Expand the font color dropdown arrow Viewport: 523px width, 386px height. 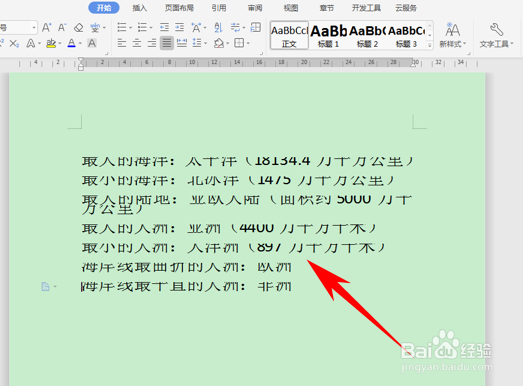80,44
